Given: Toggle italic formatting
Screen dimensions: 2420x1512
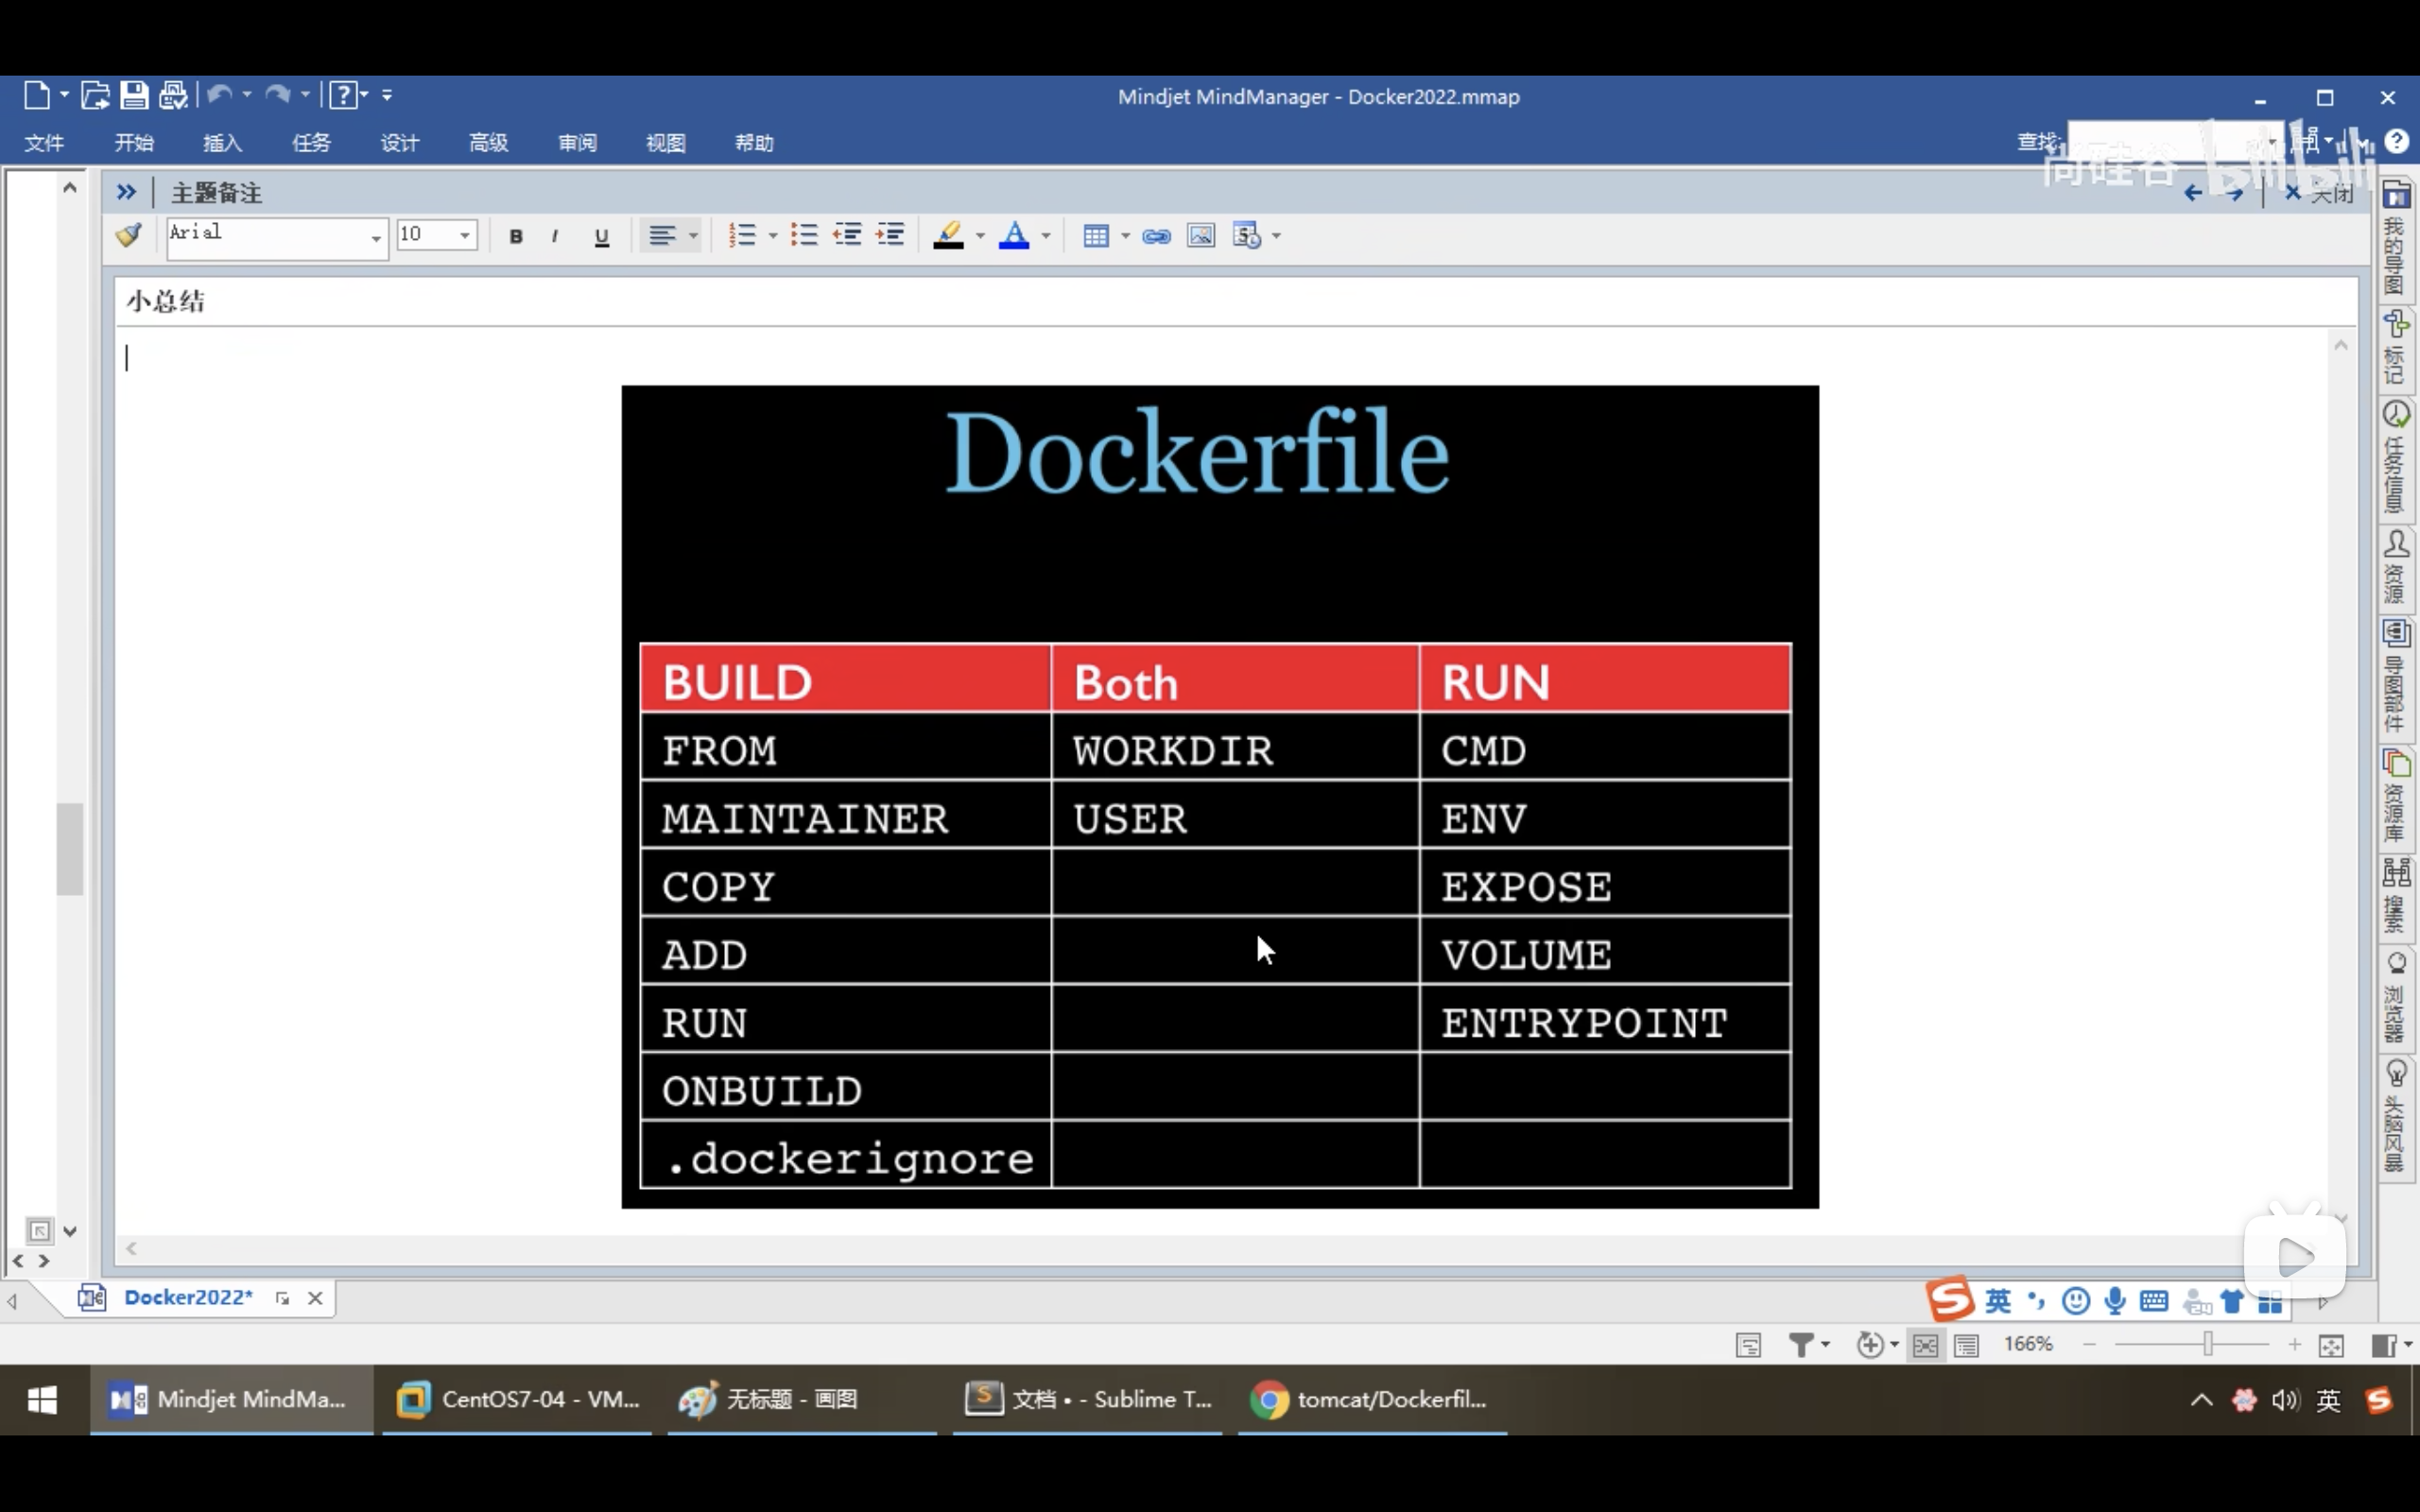Looking at the screenshot, I should 555,236.
